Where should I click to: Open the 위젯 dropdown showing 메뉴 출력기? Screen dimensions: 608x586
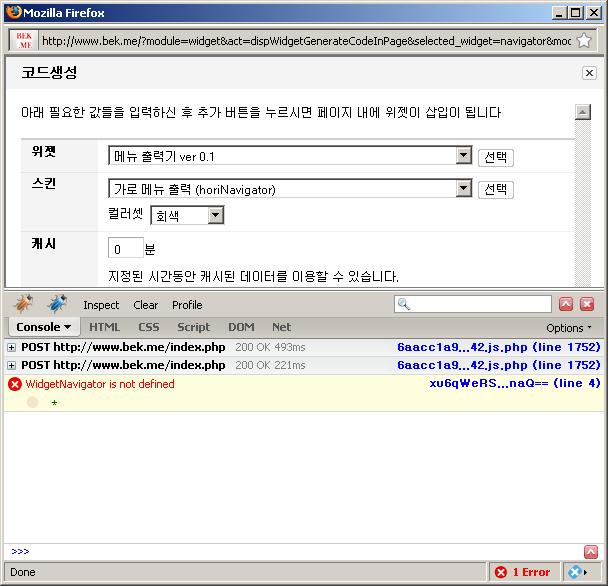click(290, 156)
